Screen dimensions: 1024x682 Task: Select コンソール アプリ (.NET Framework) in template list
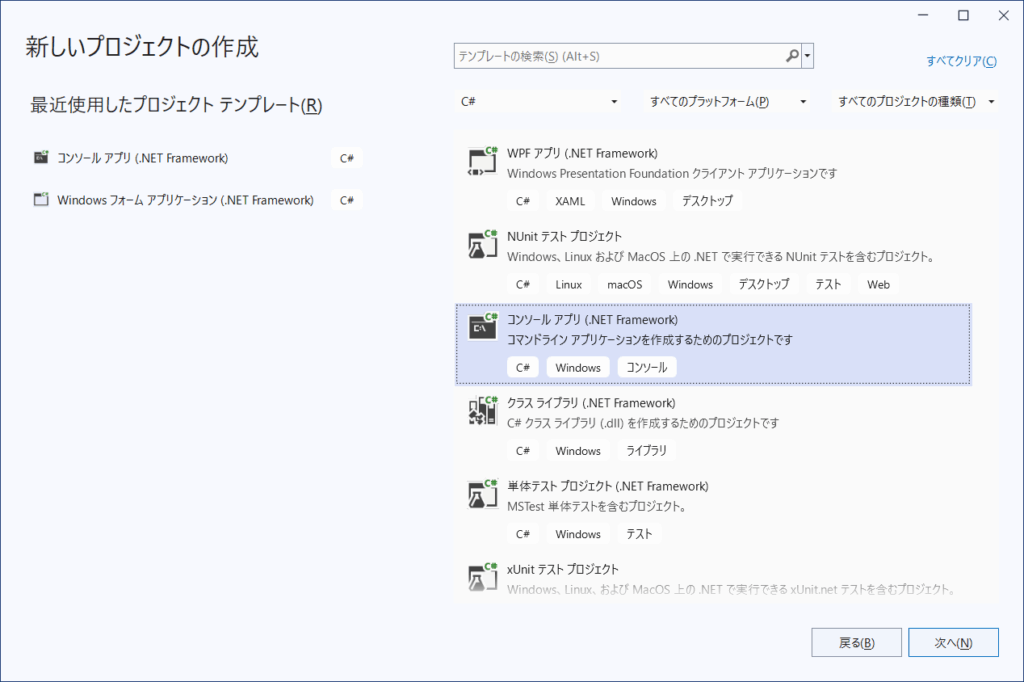click(713, 344)
